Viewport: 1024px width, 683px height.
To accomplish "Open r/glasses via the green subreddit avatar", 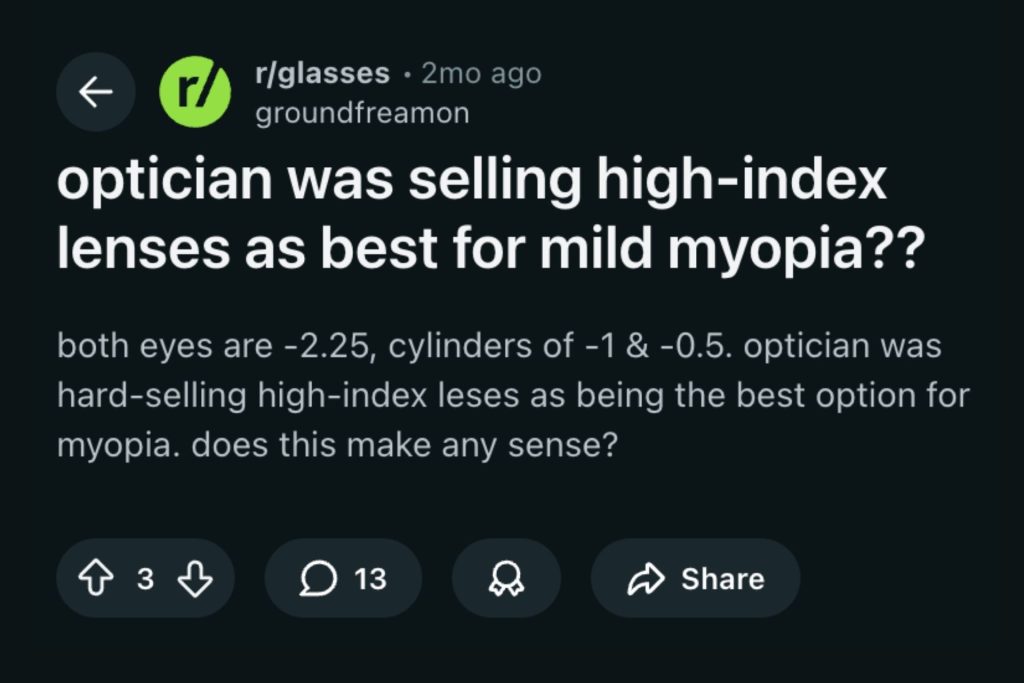I will (197, 91).
